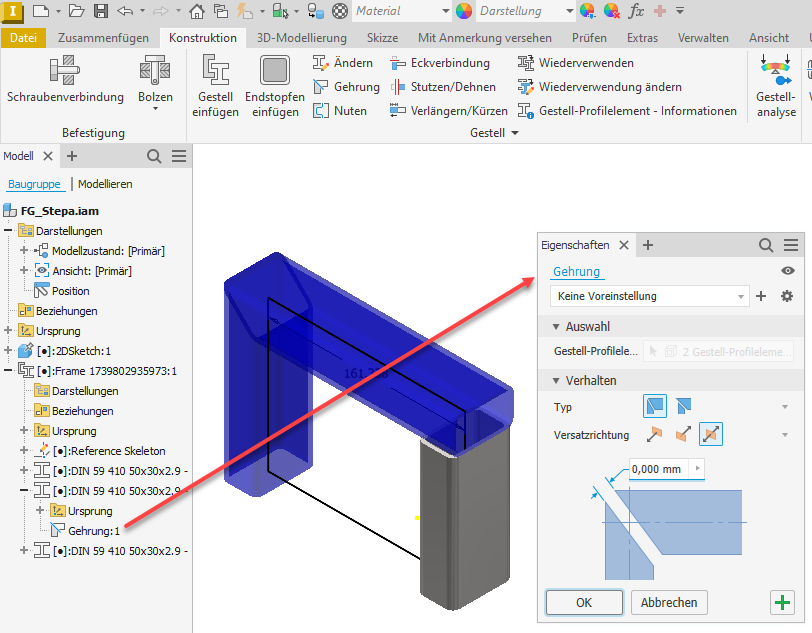Expand the [●]:2DSketch:1 node

8,350
